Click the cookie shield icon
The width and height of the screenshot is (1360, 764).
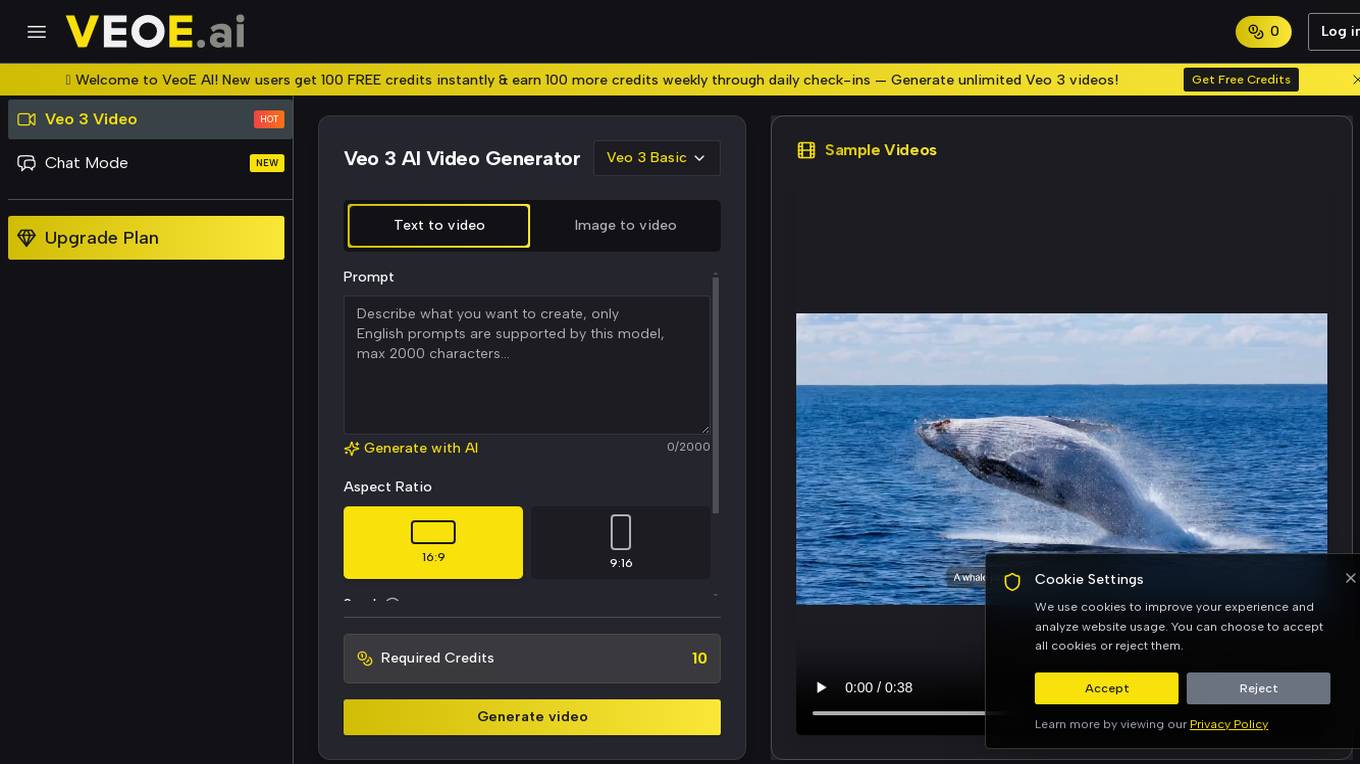(x=1012, y=581)
